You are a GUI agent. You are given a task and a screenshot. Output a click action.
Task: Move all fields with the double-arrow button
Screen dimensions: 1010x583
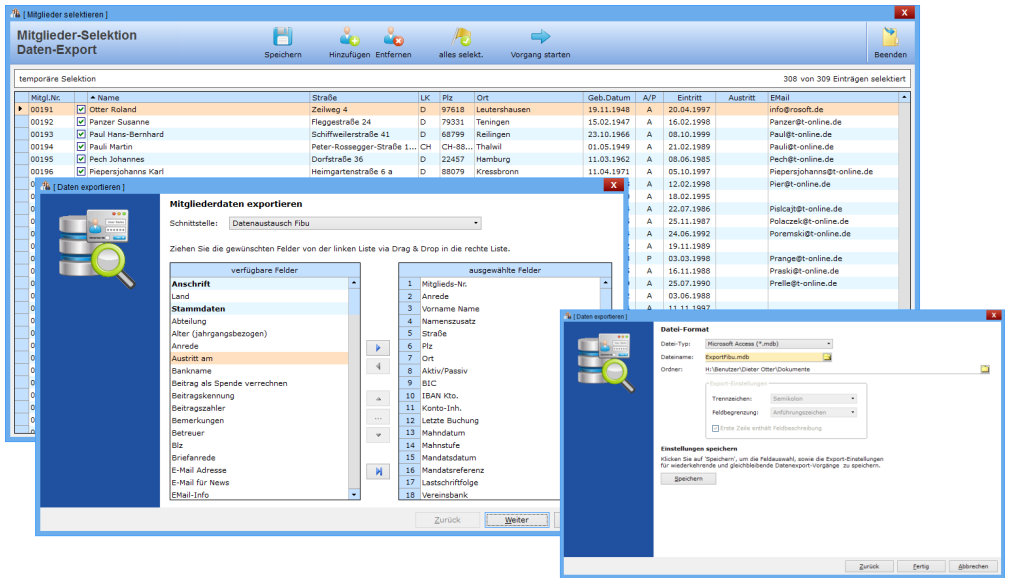pos(378,471)
